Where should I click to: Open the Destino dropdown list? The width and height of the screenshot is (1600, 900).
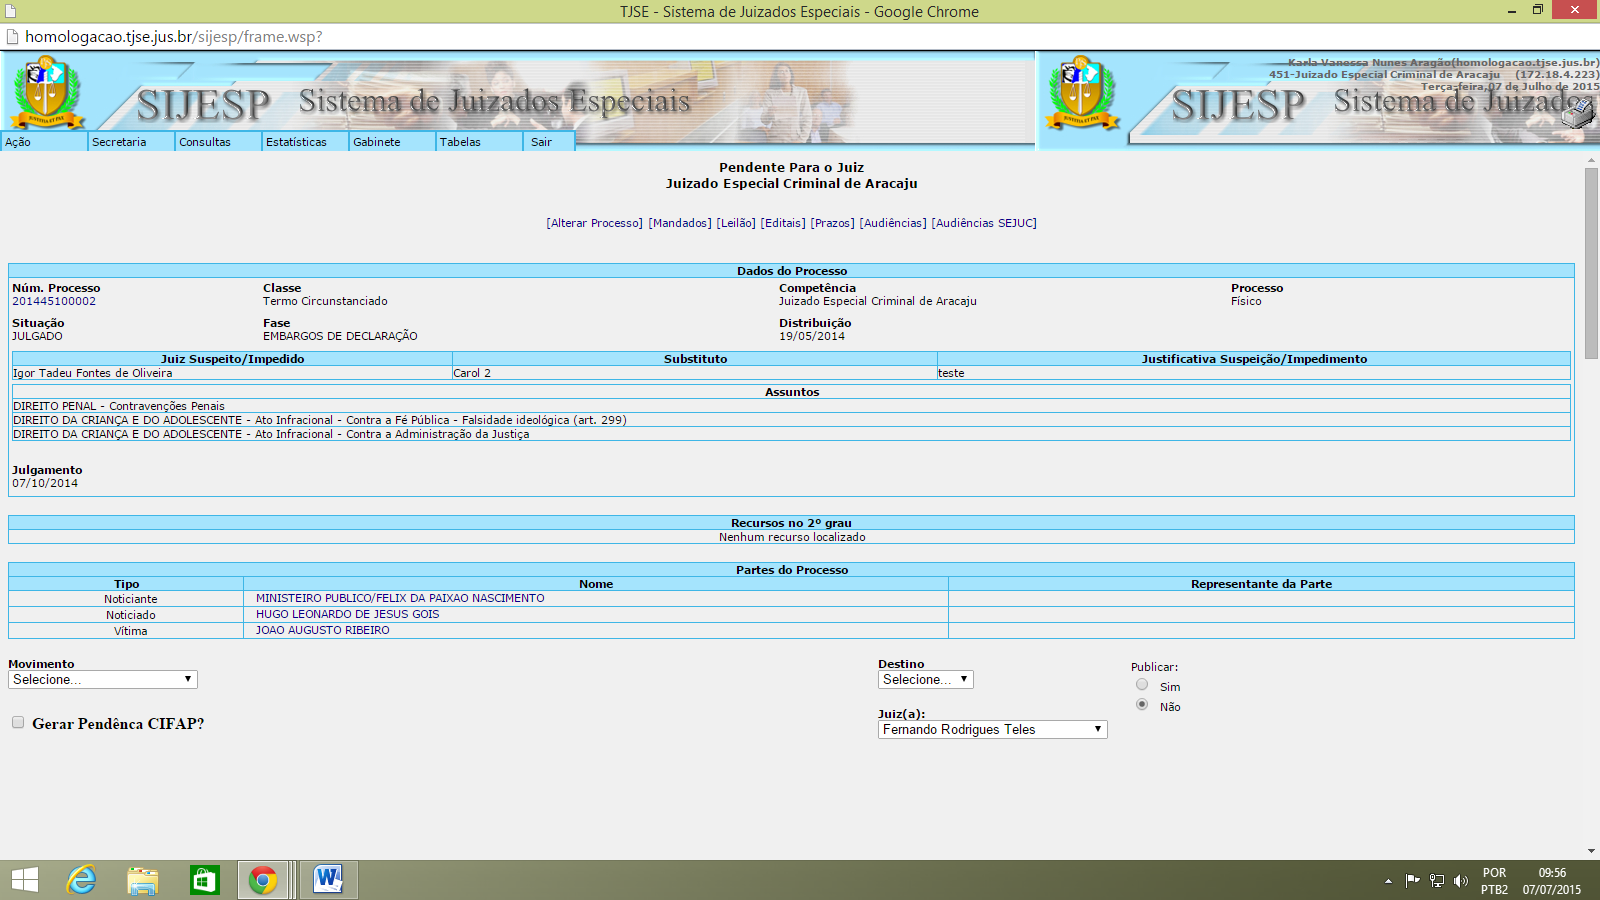925,680
